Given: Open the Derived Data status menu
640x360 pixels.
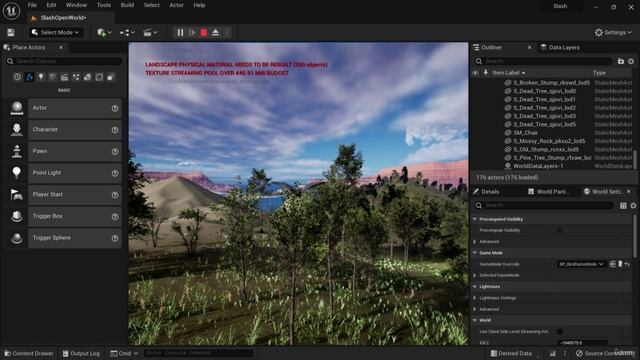Looking at the screenshot, I should pos(511,353).
